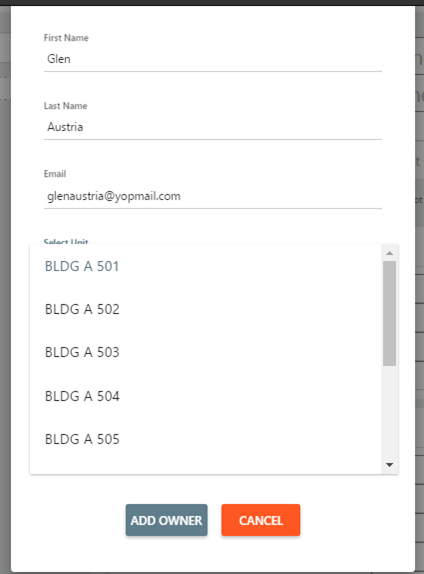424x574 pixels.
Task: Click empty dialog area below the buttons
Action: point(213,555)
